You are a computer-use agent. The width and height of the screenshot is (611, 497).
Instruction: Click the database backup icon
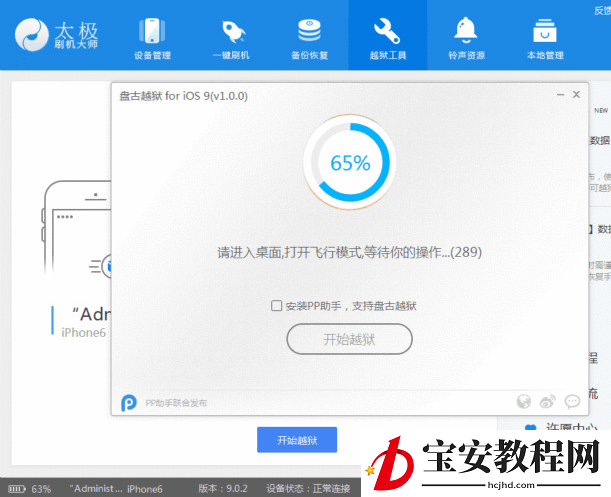(309, 30)
